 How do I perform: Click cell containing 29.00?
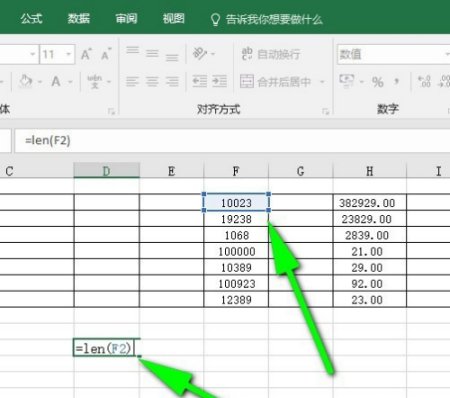(x=370, y=267)
